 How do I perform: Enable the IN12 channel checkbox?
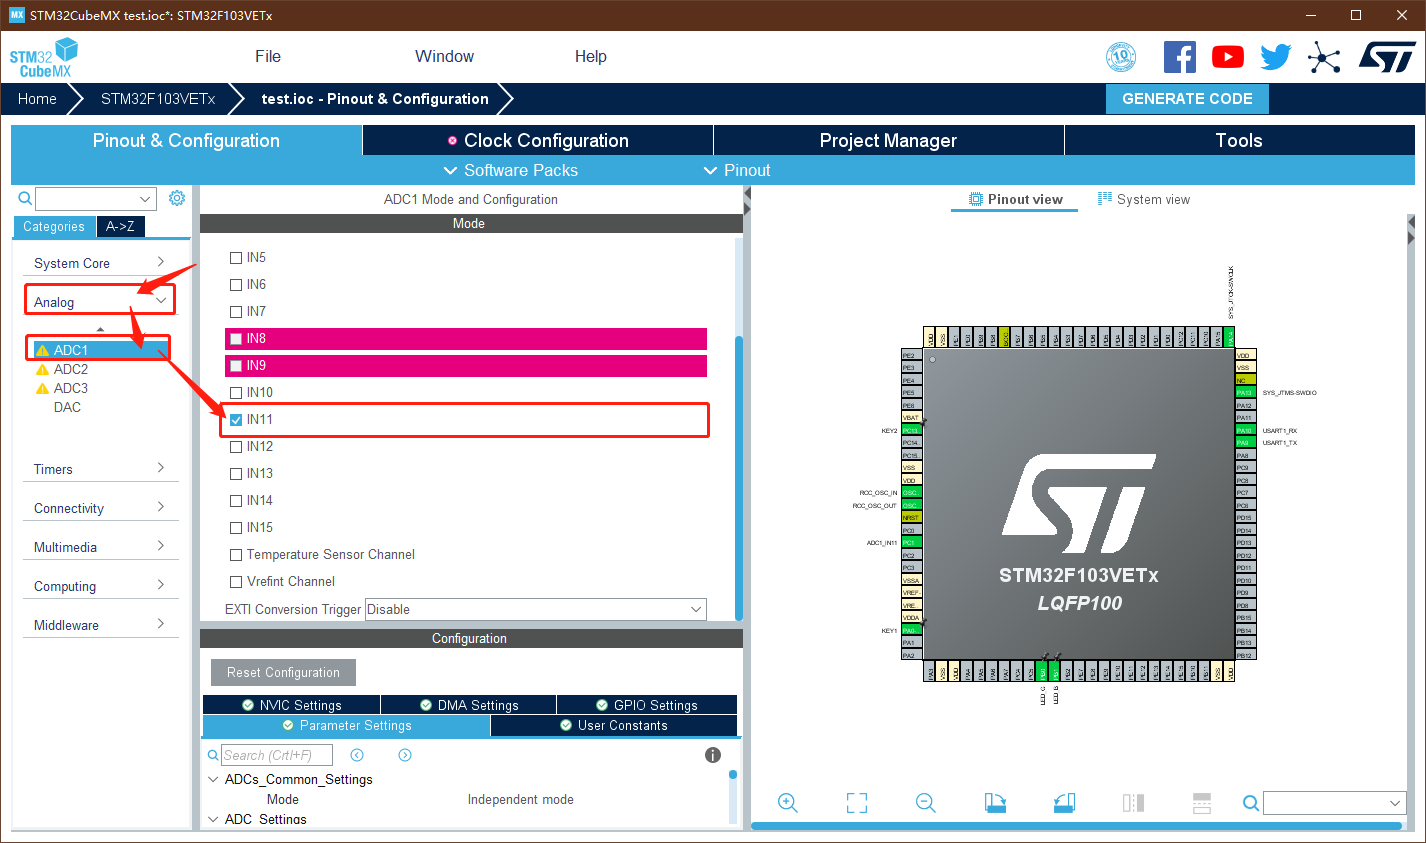point(236,447)
